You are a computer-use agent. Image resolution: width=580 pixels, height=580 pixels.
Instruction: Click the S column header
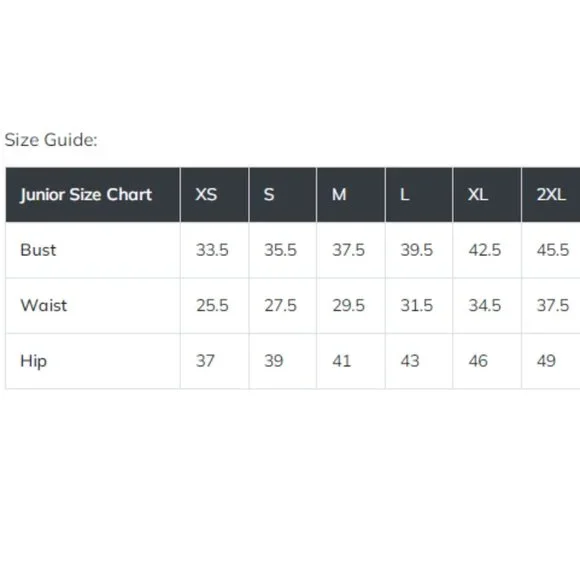[x=283, y=195]
